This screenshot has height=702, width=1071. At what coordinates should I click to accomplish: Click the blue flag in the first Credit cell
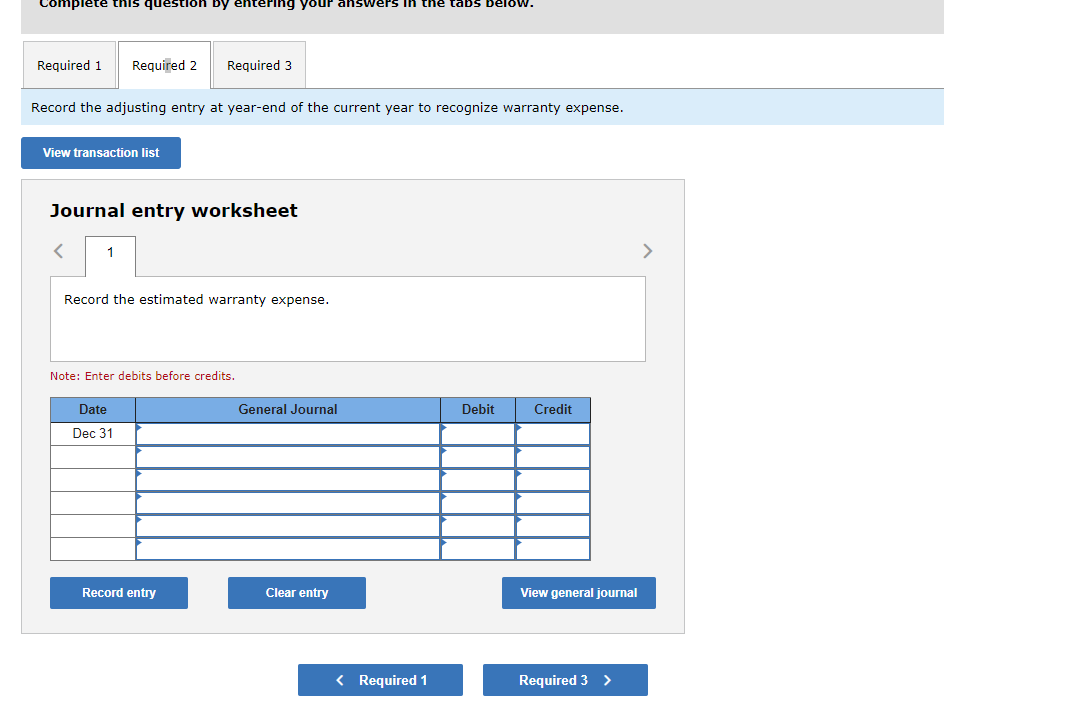(x=518, y=427)
